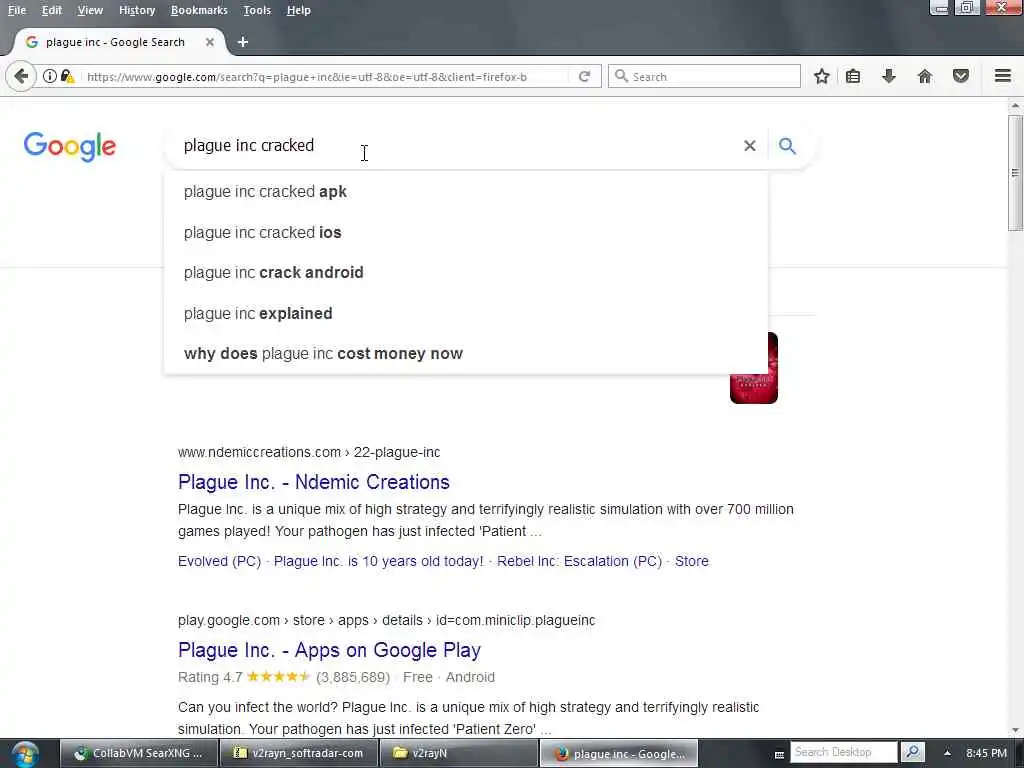Image resolution: width=1024 pixels, height=768 pixels.
Task: Click the scrollbar down arrow
Action: (1015, 730)
